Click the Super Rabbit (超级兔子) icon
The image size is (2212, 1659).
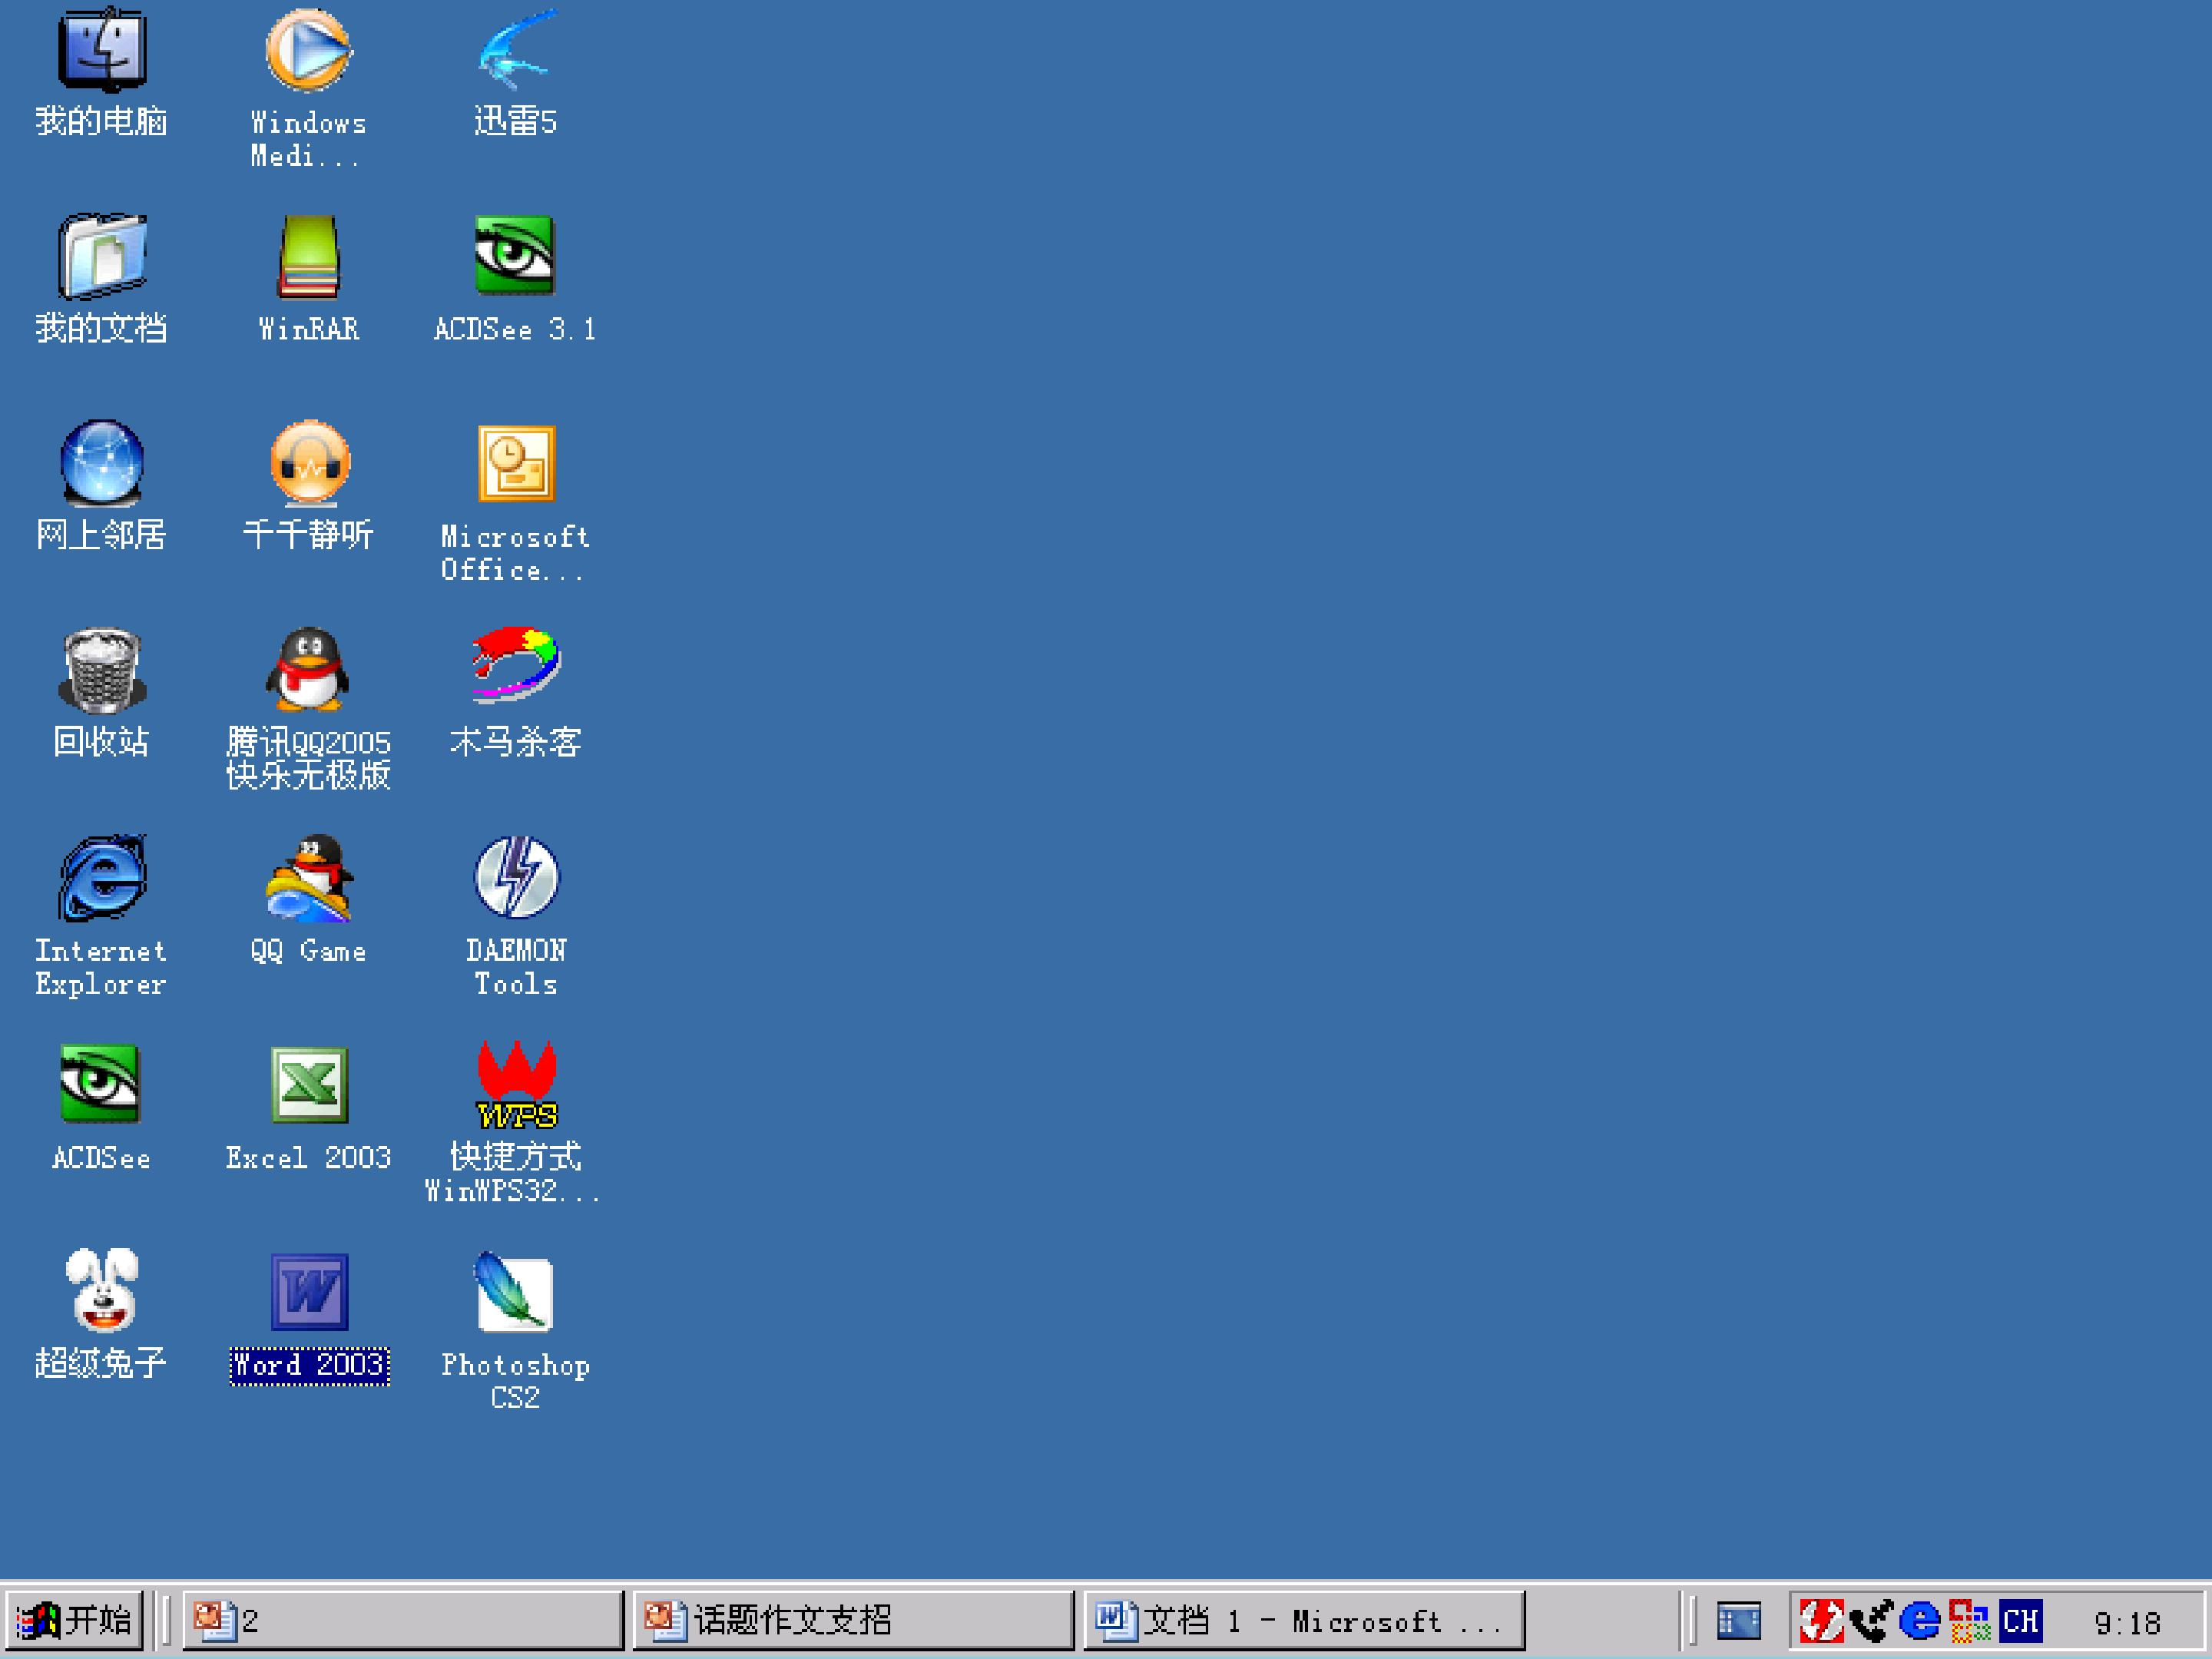pos(101,1291)
